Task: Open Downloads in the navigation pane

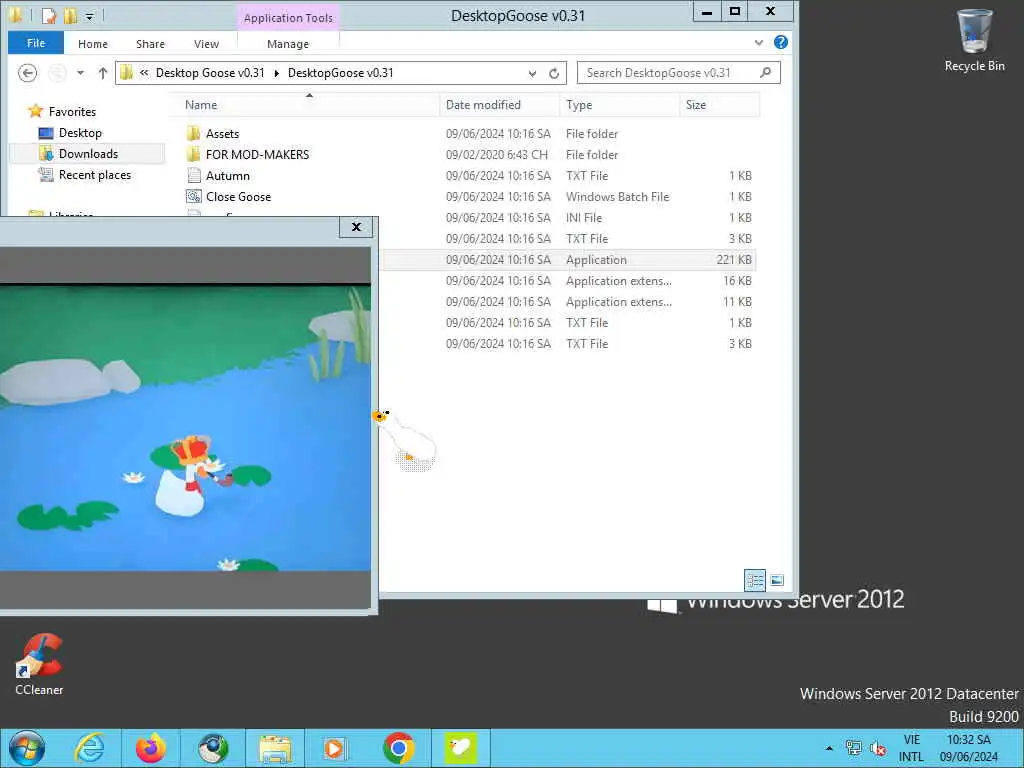Action: [88, 153]
